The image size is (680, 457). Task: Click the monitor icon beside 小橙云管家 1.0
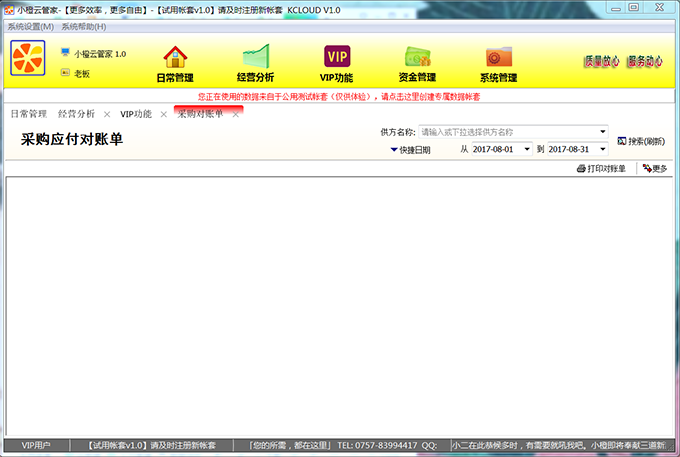point(65,52)
